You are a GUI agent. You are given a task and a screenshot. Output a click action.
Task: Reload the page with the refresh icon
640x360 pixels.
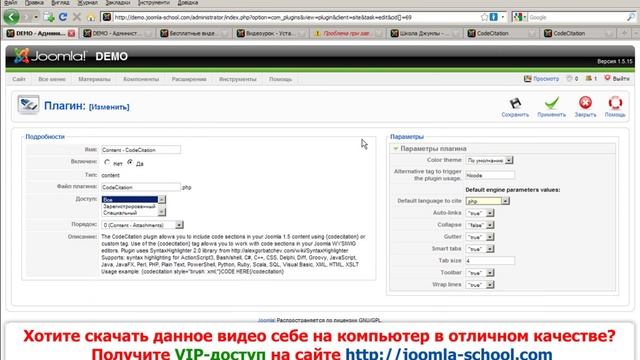point(63,17)
